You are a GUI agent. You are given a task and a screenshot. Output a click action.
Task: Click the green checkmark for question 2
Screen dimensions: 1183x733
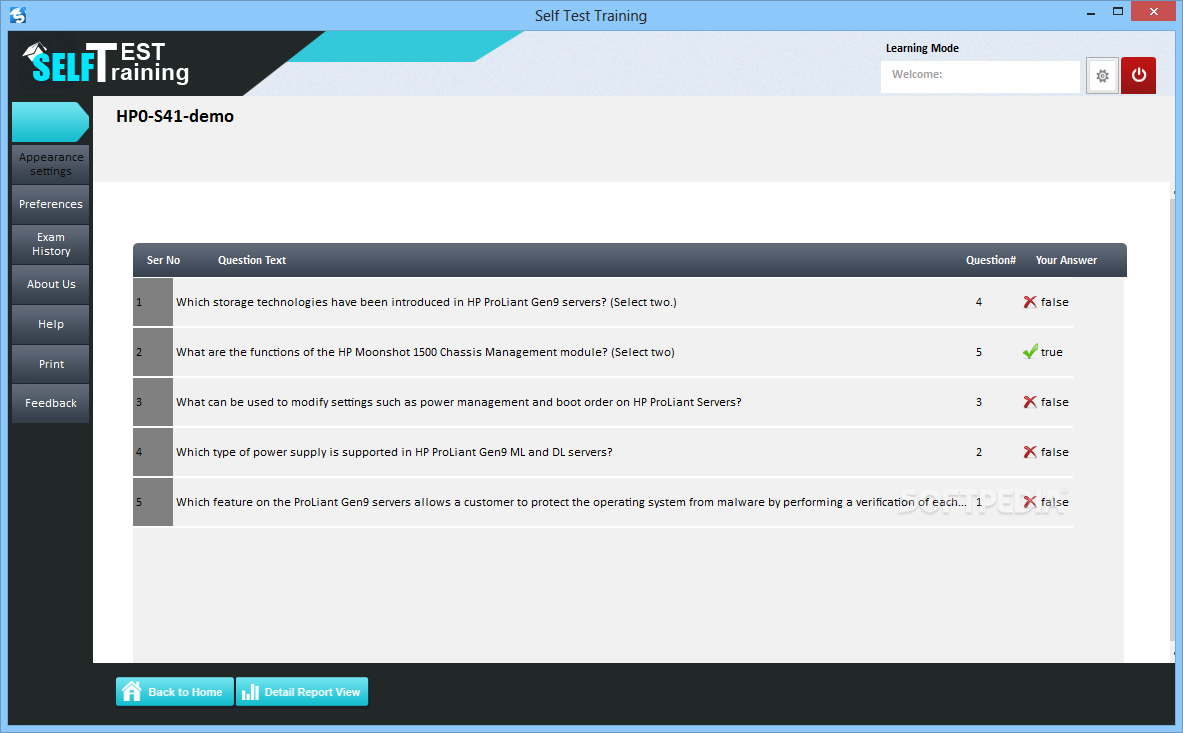pos(1030,351)
